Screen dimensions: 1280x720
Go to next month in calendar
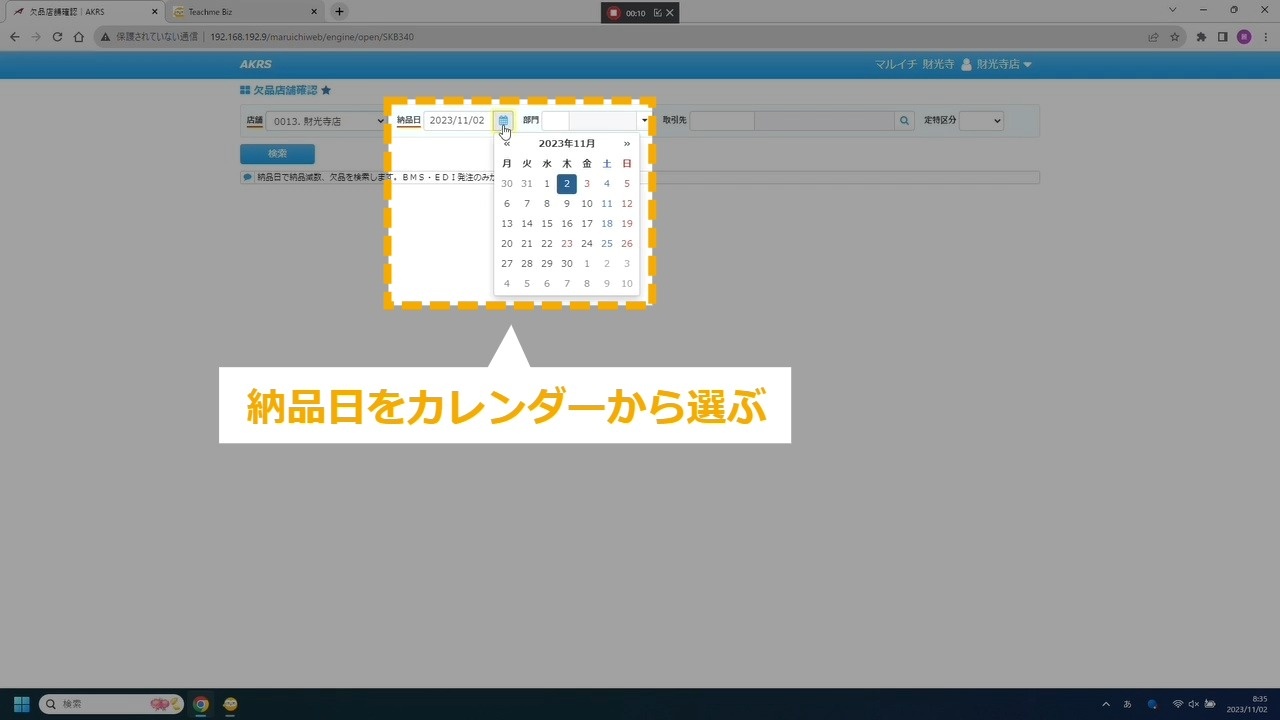pyautogui.click(x=627, y=144)
